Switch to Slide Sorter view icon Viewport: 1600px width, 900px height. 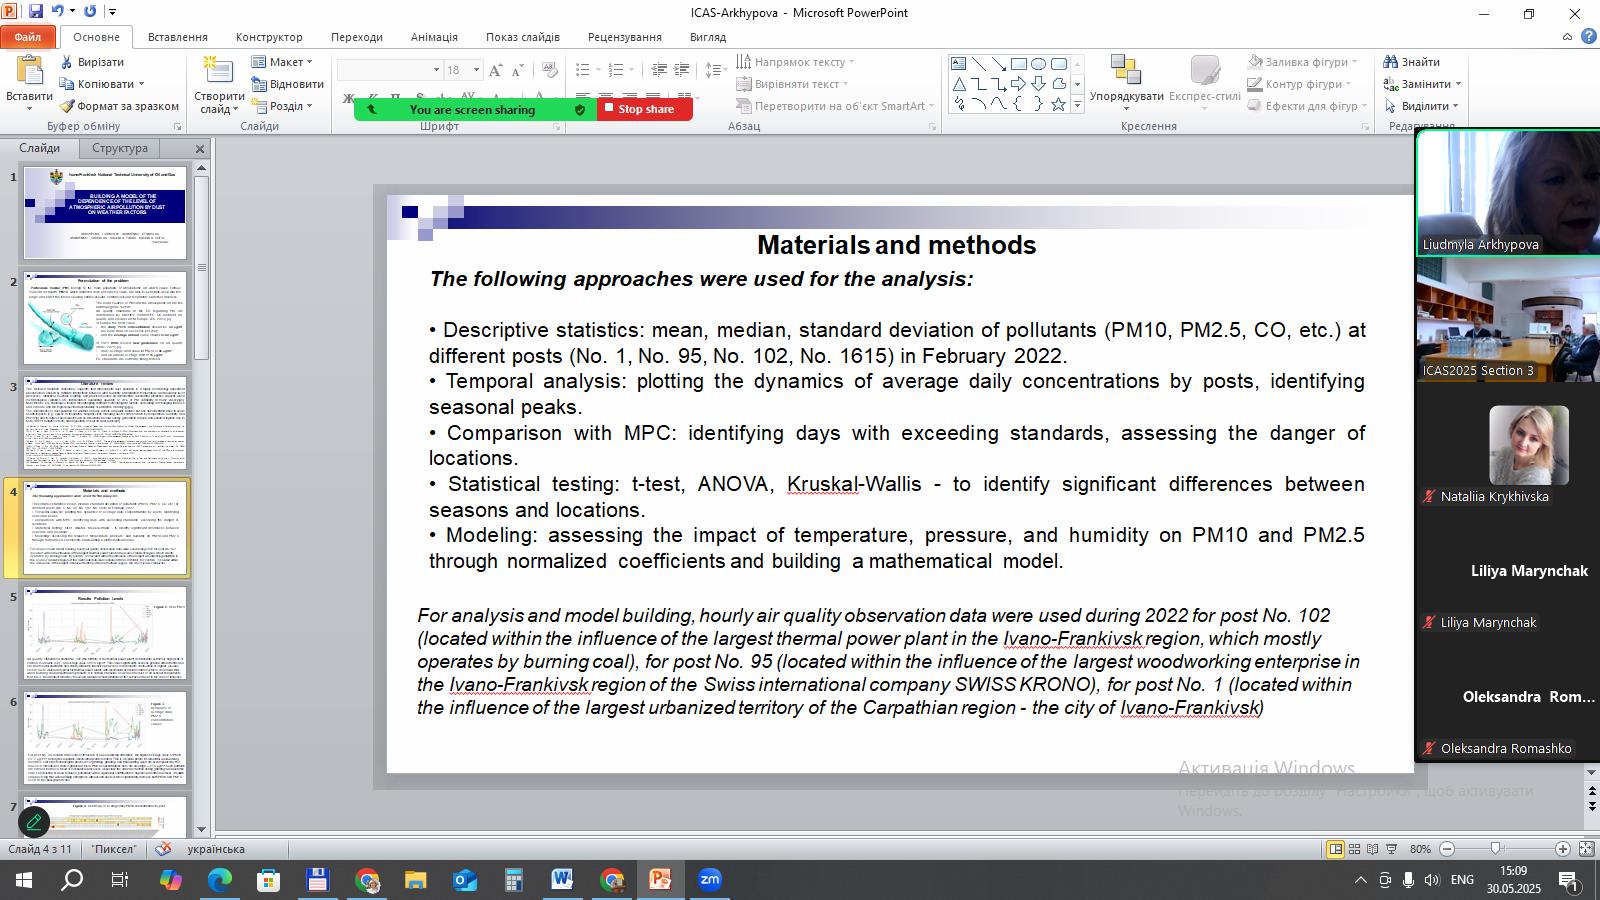1354,849
